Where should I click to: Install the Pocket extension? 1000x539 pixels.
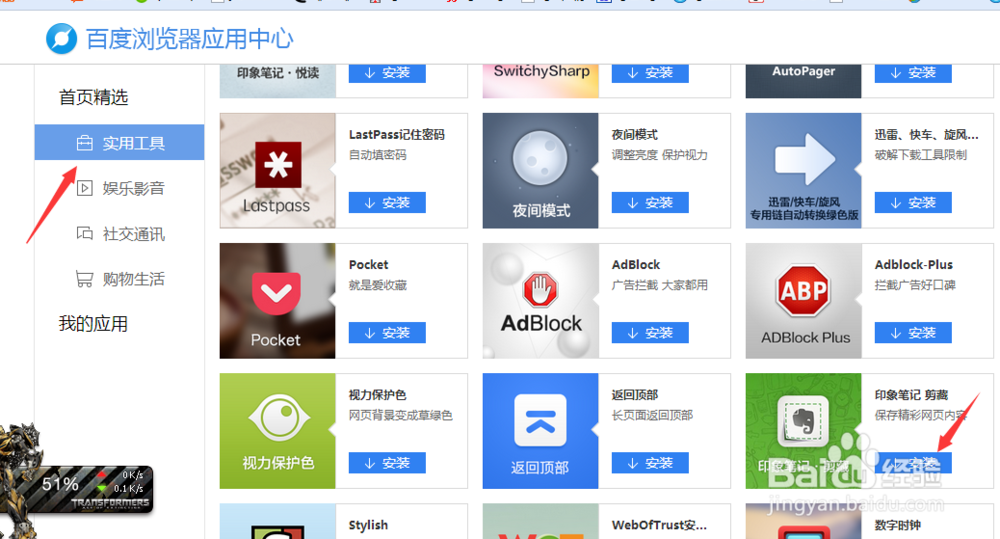tap(387, 332)
